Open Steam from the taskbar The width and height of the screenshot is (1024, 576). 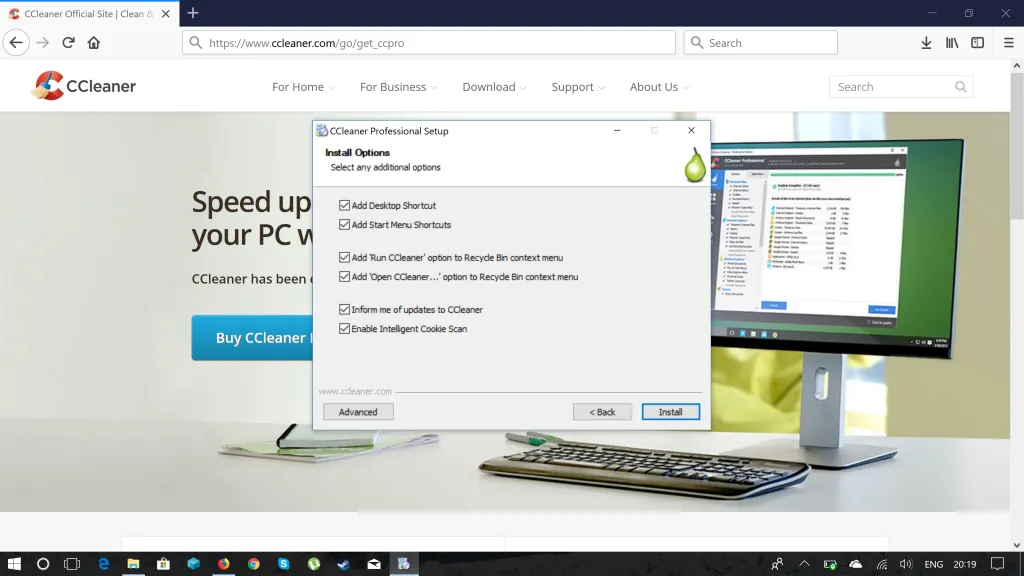344,564
